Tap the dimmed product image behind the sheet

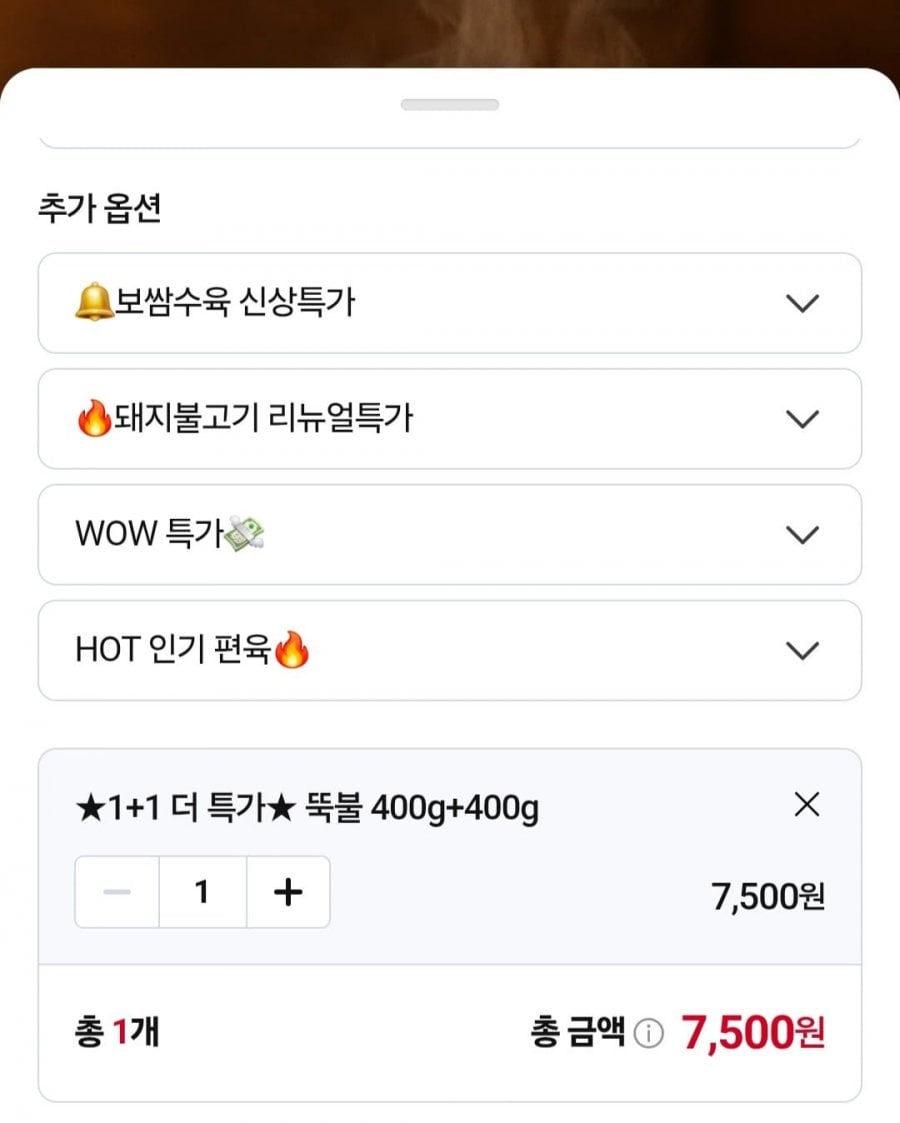(x=450, y=32)
